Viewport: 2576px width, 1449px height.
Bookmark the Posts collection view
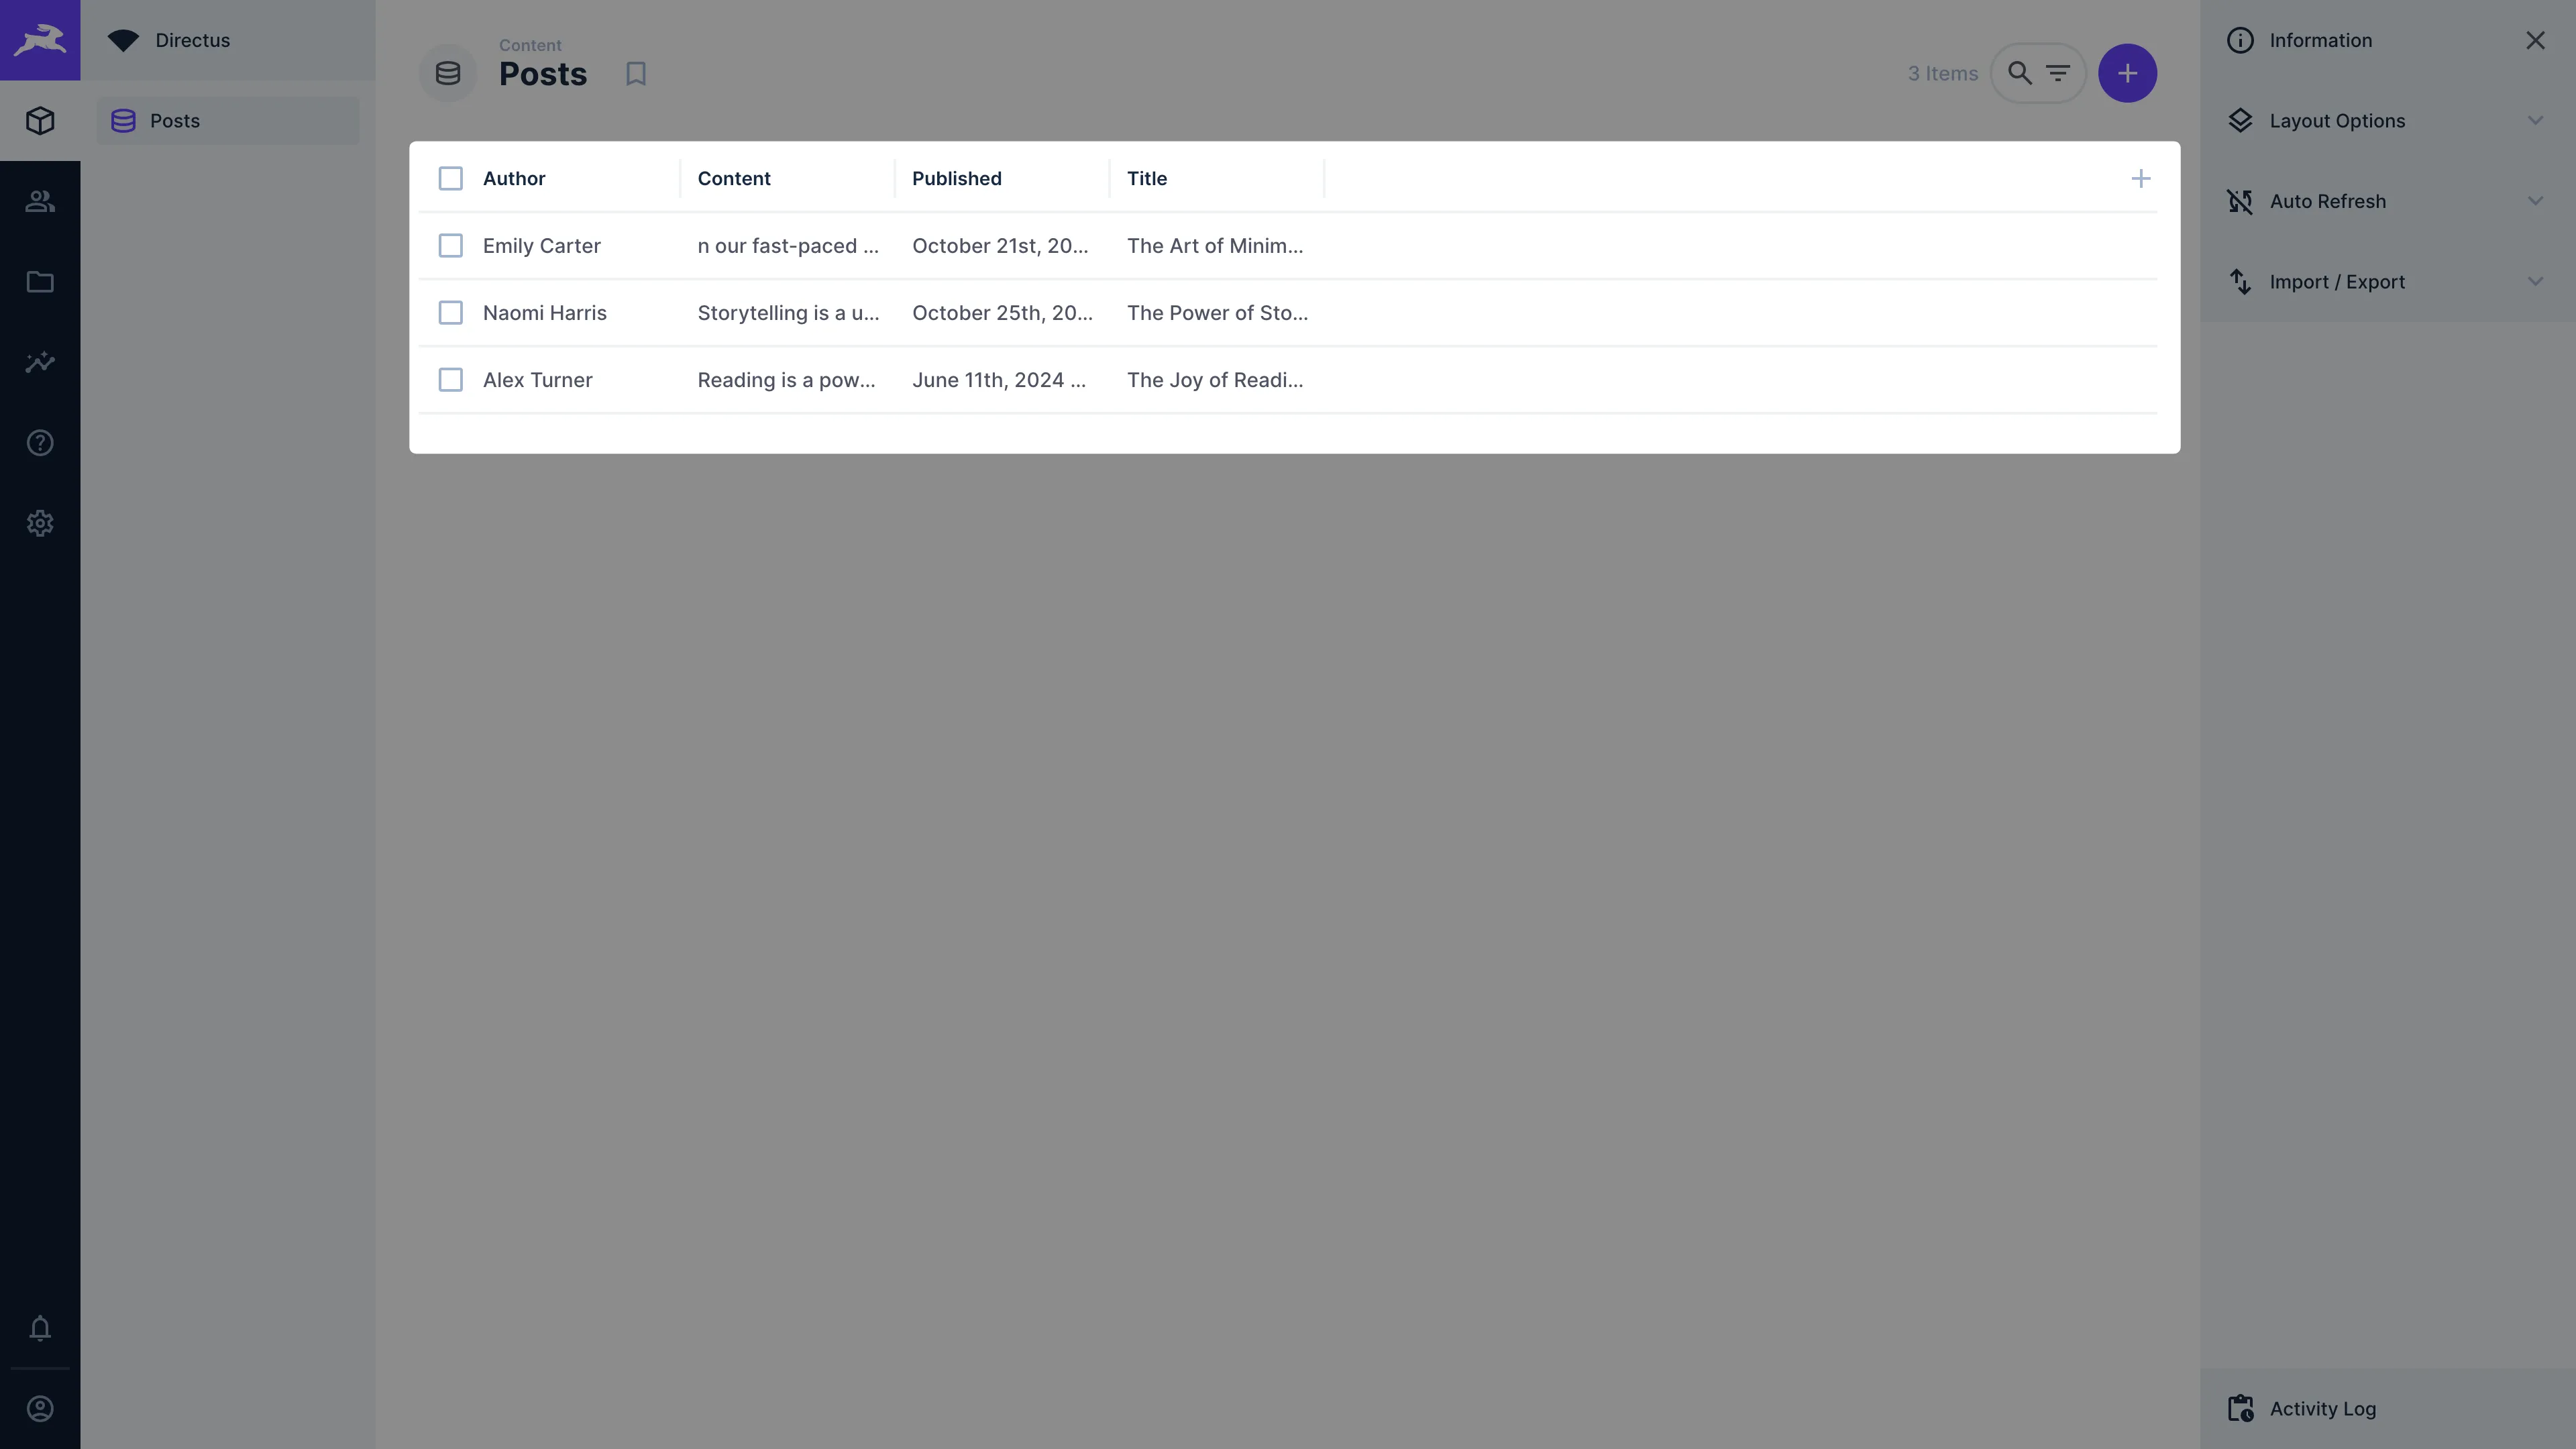click(x=636, y=72)
